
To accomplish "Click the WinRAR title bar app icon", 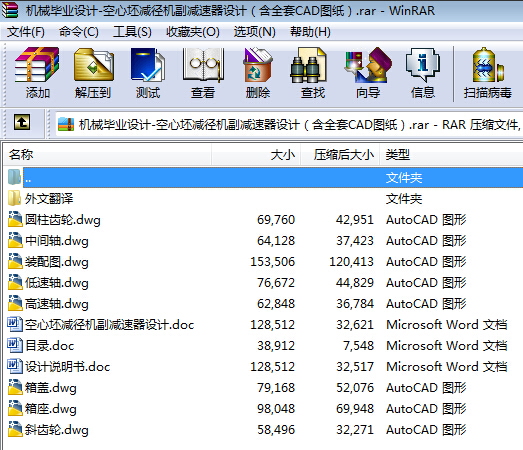I will point(9,10).
